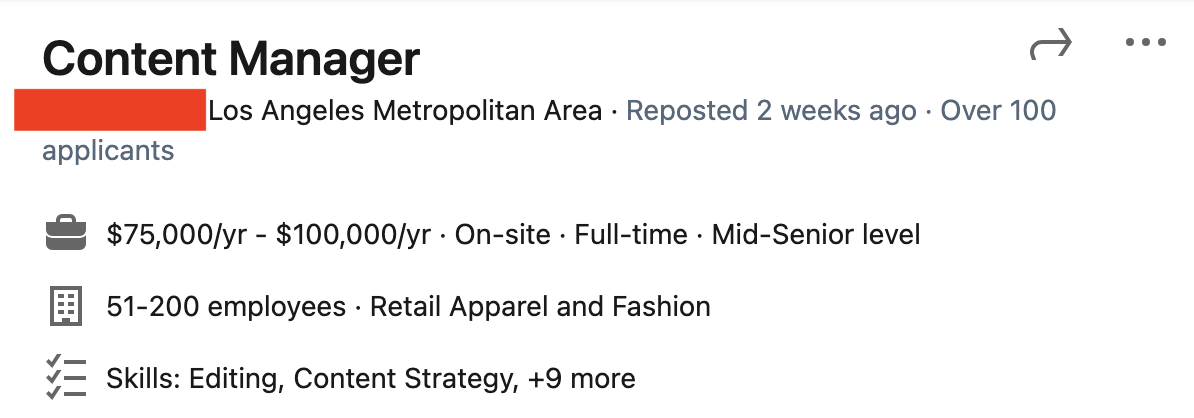This screenshot has width=1194, height=418.
Task: Click the building icon beside employee count
Action: point(65,306)
